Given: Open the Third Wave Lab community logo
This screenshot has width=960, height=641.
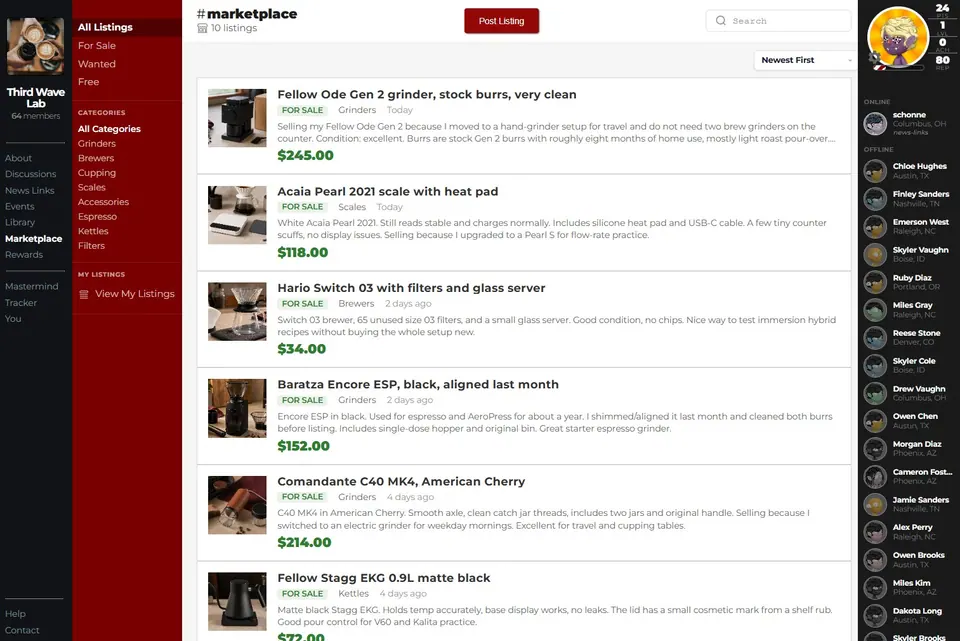Looking at the screenshot, I should tap(36, 47).
